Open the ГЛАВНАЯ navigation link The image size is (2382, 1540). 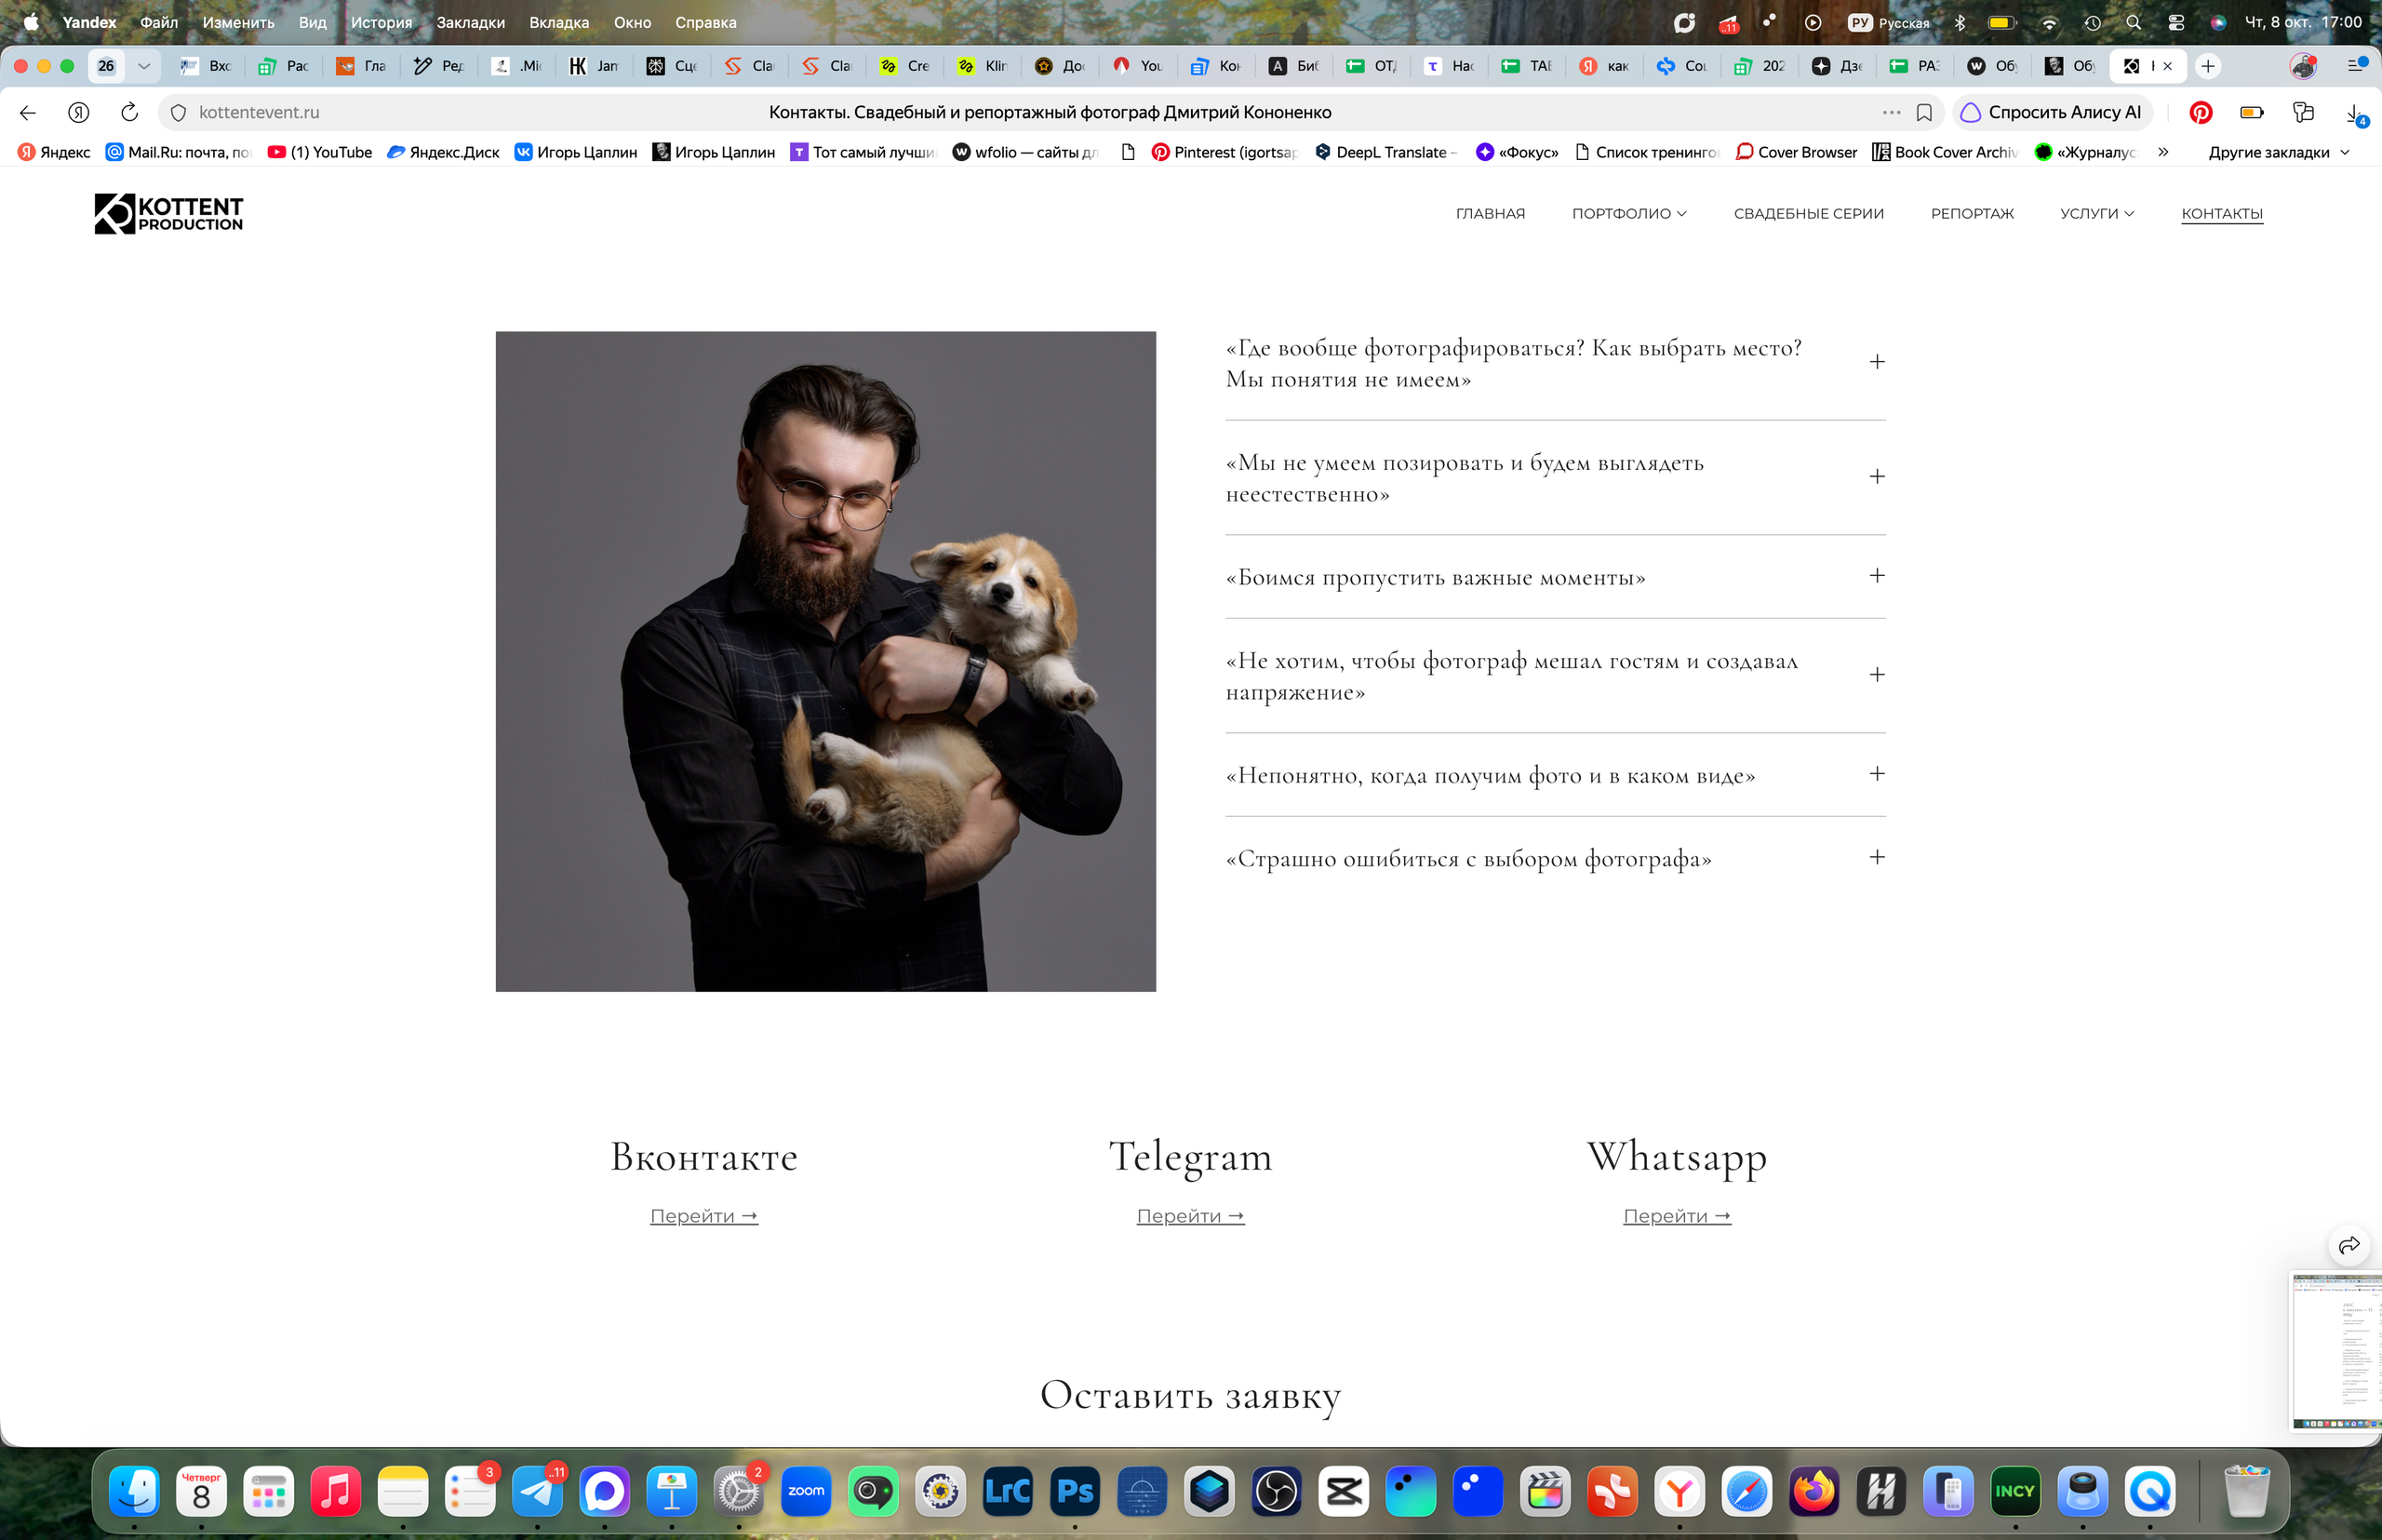(x=1490, y=213)
